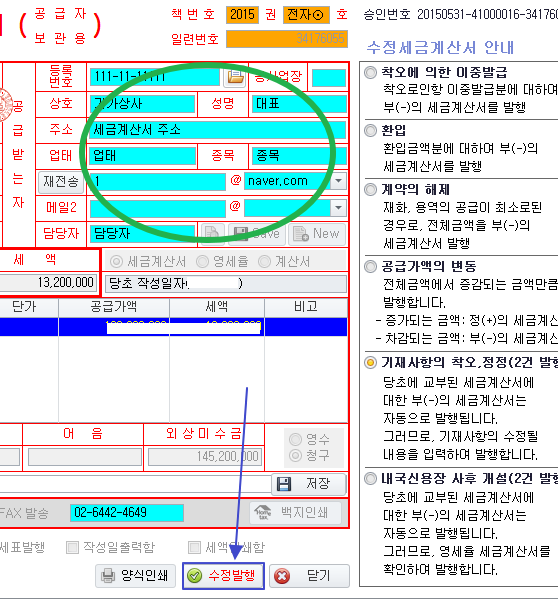The width and height of the screenshot is (558, 599).
Task: Select 환입 radio option
Action: coord(370,131)
